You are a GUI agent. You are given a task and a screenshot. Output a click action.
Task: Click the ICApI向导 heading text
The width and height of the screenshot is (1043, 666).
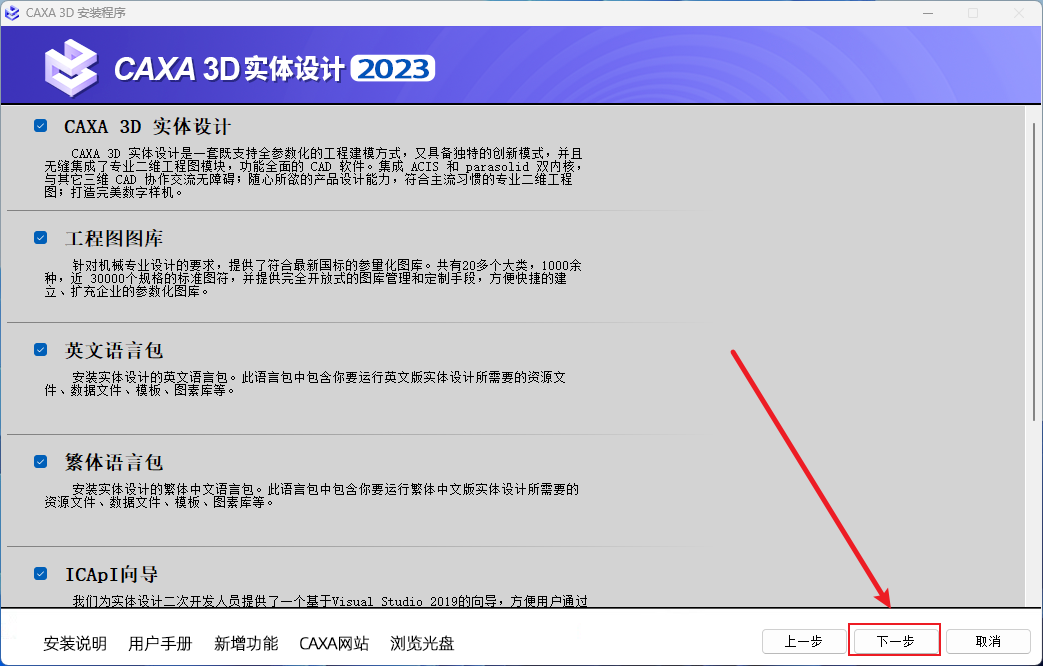click(112, 574)
